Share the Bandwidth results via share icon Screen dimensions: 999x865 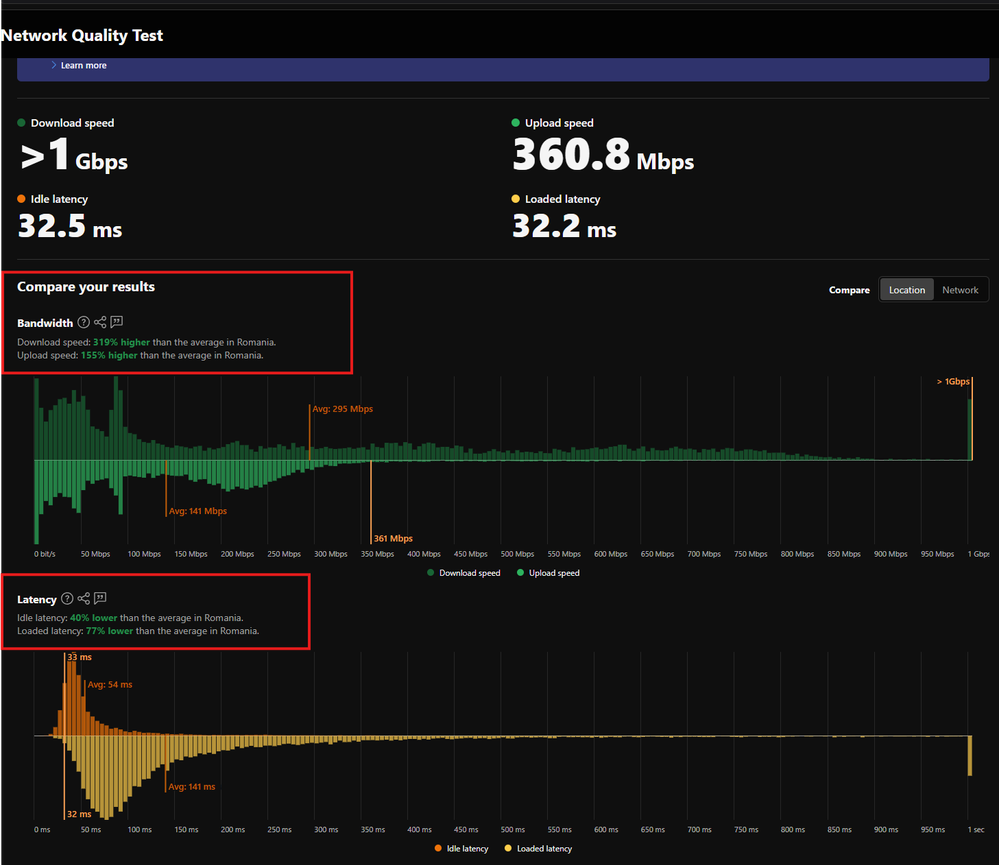click(x=100, y=322)
